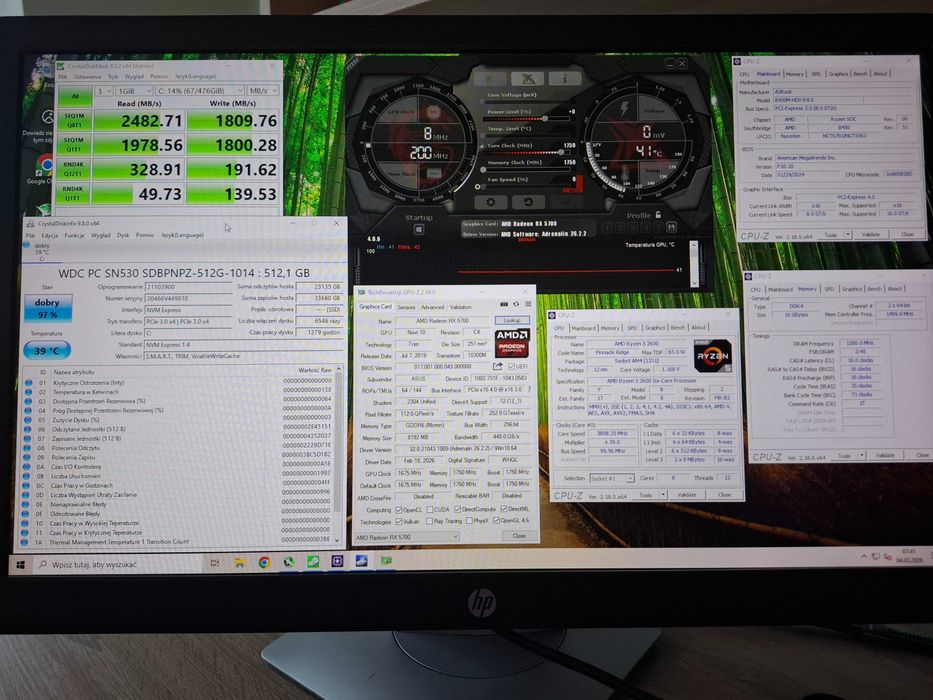Click the dobry 39 °C disk icon in CrystalDiskInfo
Image resolution: width=933 pixels, height=700 pixels.
pyautogui.click(x=42, y=252)
